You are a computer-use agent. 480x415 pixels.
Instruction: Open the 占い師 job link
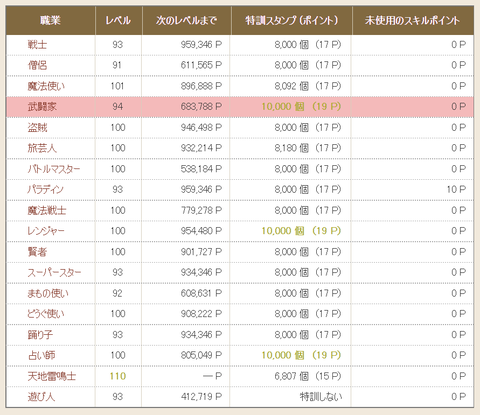42,355
